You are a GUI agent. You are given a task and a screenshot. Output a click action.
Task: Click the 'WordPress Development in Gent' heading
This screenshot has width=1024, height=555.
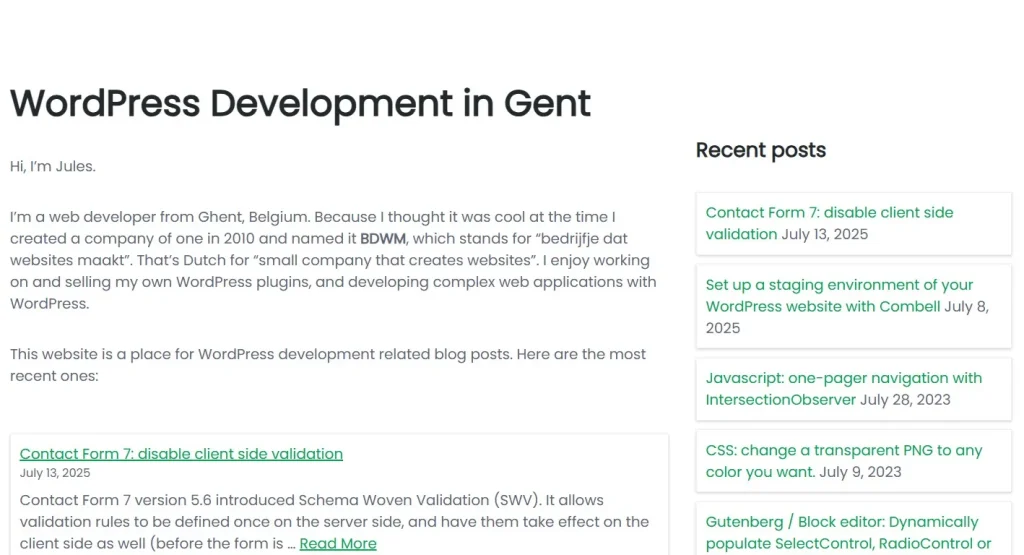(x=300, y=104)
